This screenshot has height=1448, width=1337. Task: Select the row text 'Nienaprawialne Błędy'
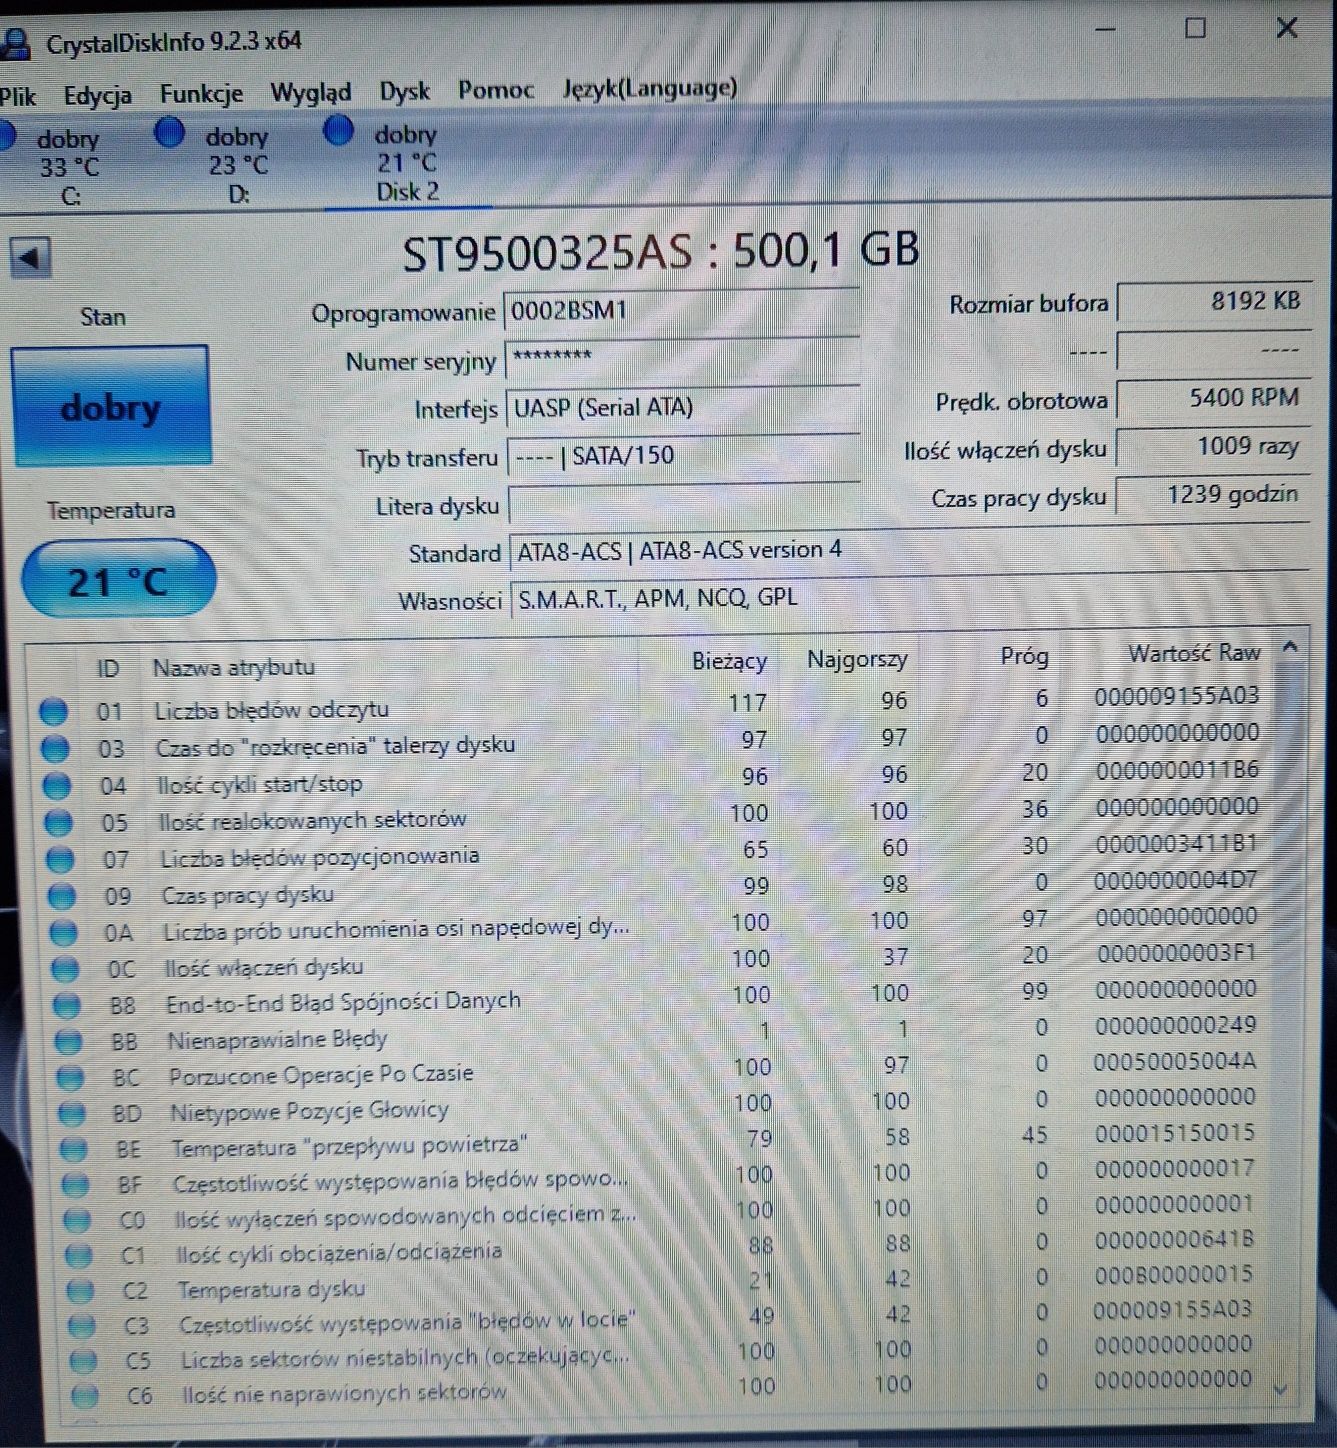277,1040
